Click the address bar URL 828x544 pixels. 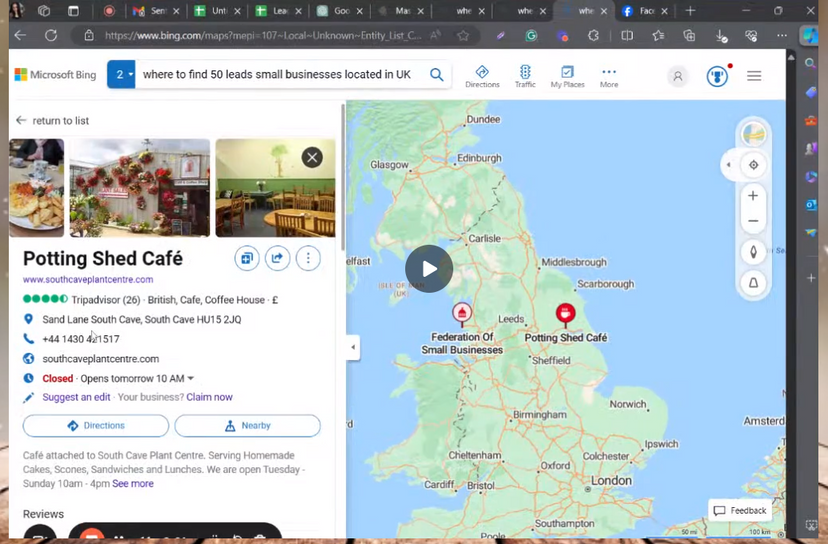click(x=262, y=35)
